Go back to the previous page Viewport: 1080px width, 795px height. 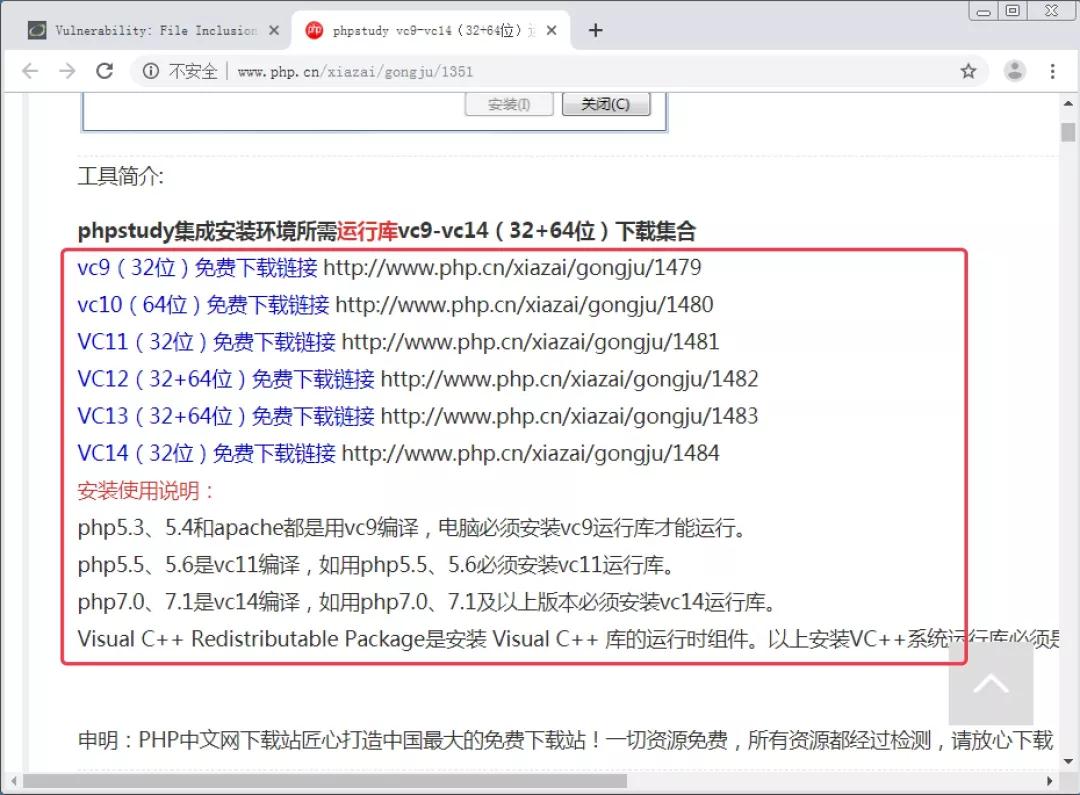pos(30,71)
